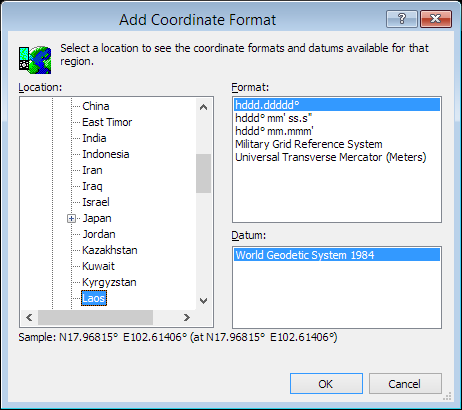462x410 pixels.
Task: Select Kuwait in the location tree
Action: (x=98, y=266)
